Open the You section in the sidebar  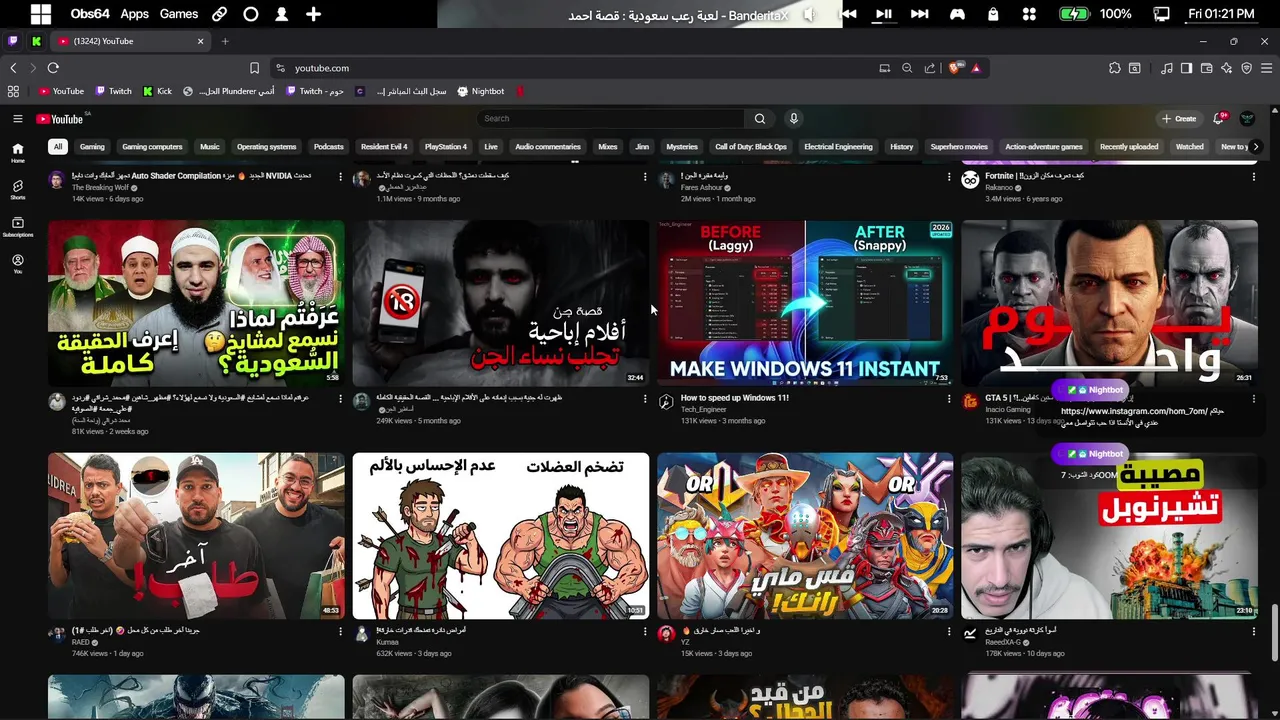click(17, 264)
